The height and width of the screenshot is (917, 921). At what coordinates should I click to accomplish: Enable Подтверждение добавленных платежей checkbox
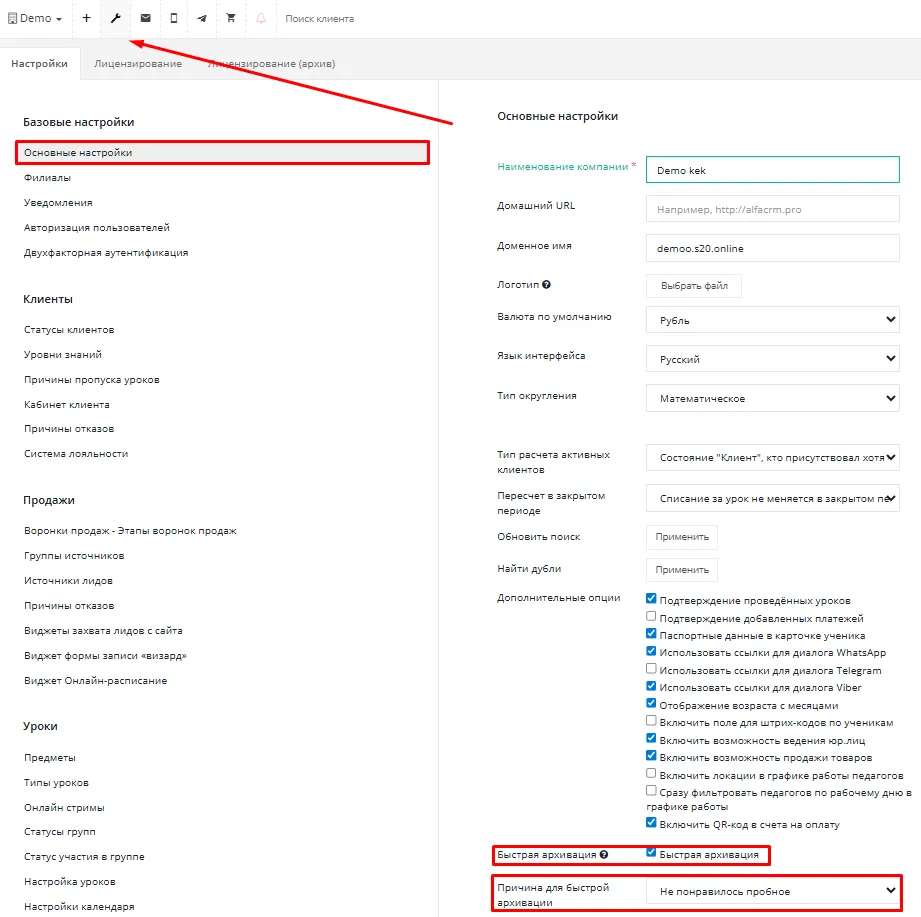651,616
